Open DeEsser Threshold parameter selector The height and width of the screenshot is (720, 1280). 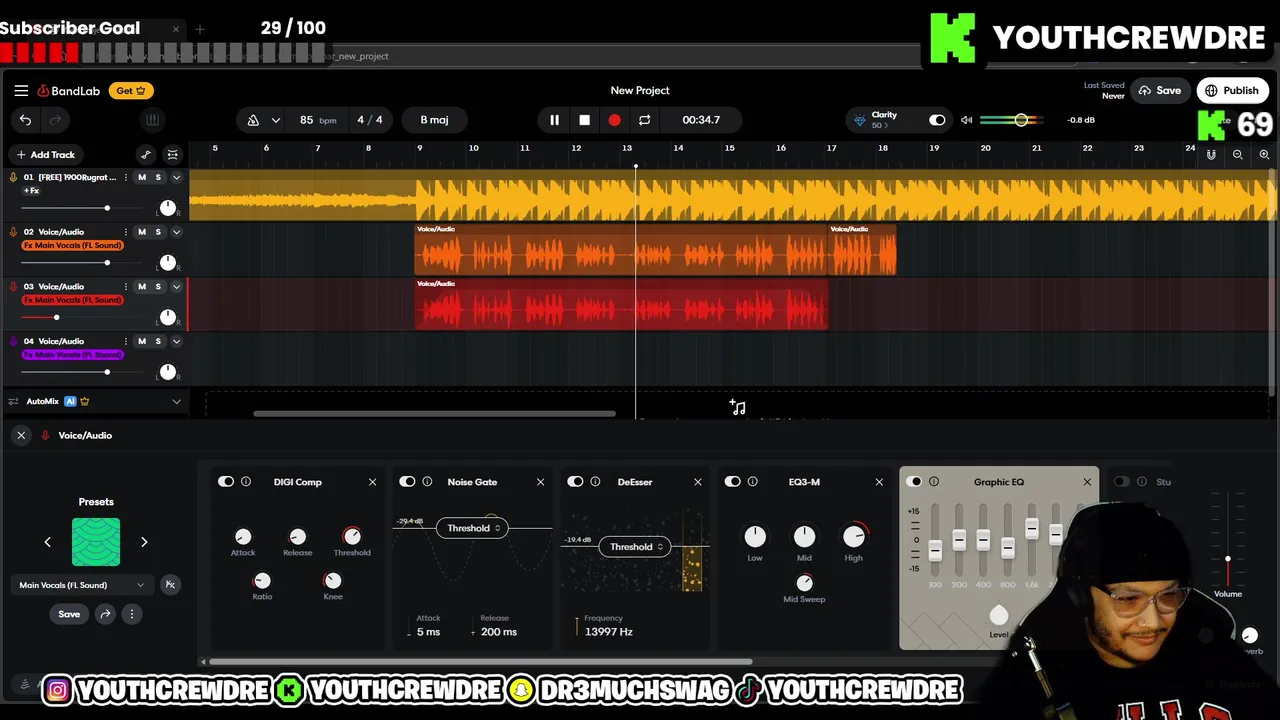(x=636, y=547)
